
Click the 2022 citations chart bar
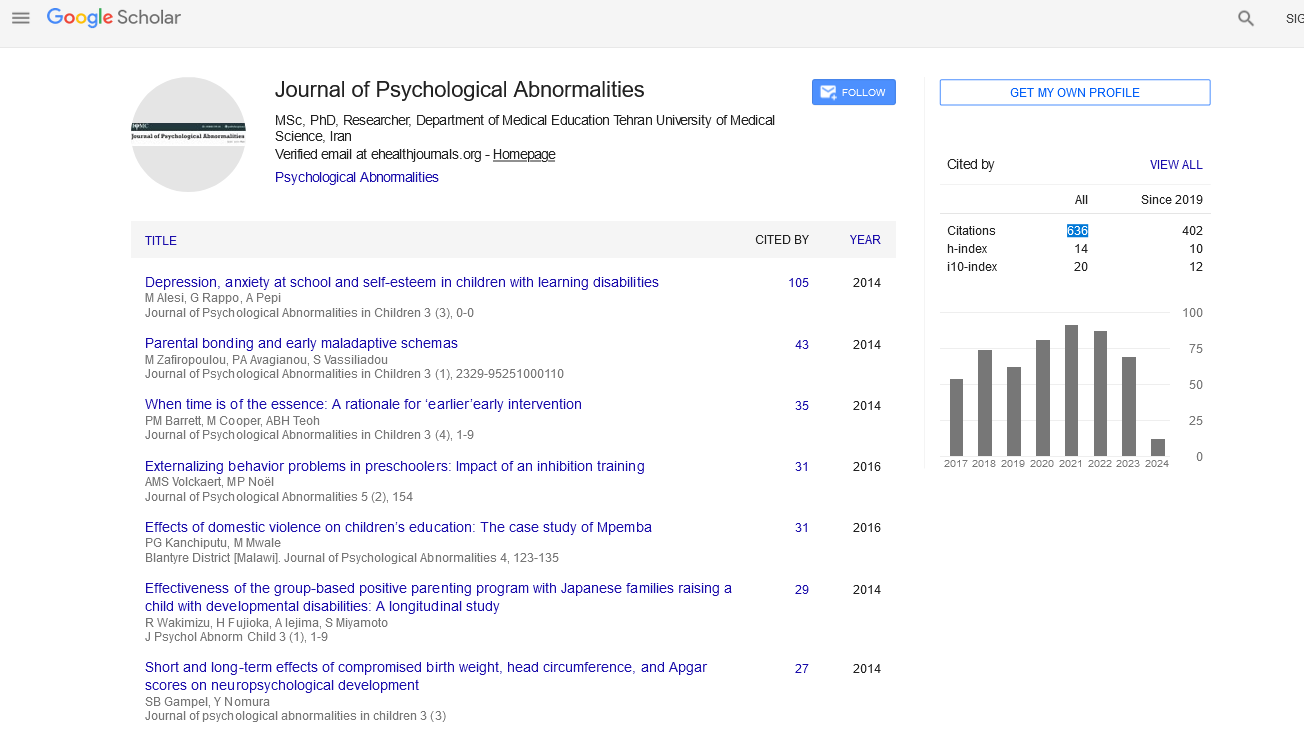click(x=1100, y=393)
